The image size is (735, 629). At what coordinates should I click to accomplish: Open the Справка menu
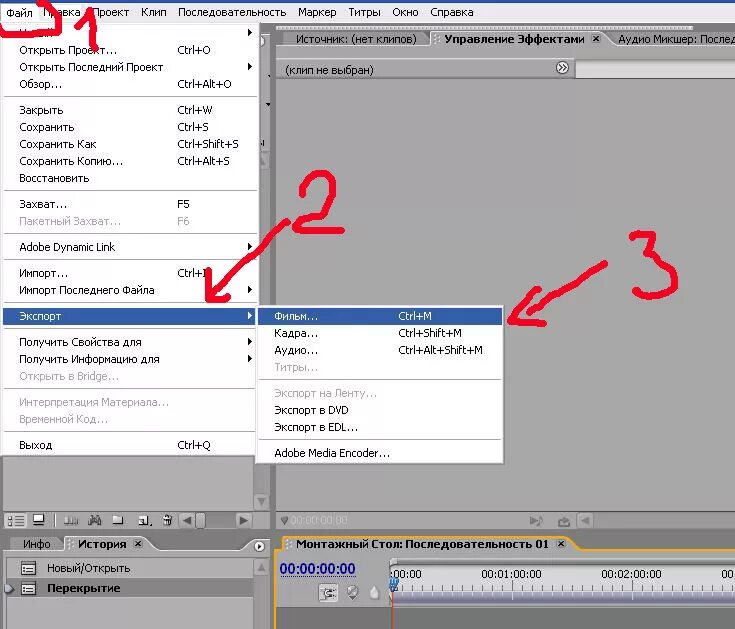pos(452,12)
